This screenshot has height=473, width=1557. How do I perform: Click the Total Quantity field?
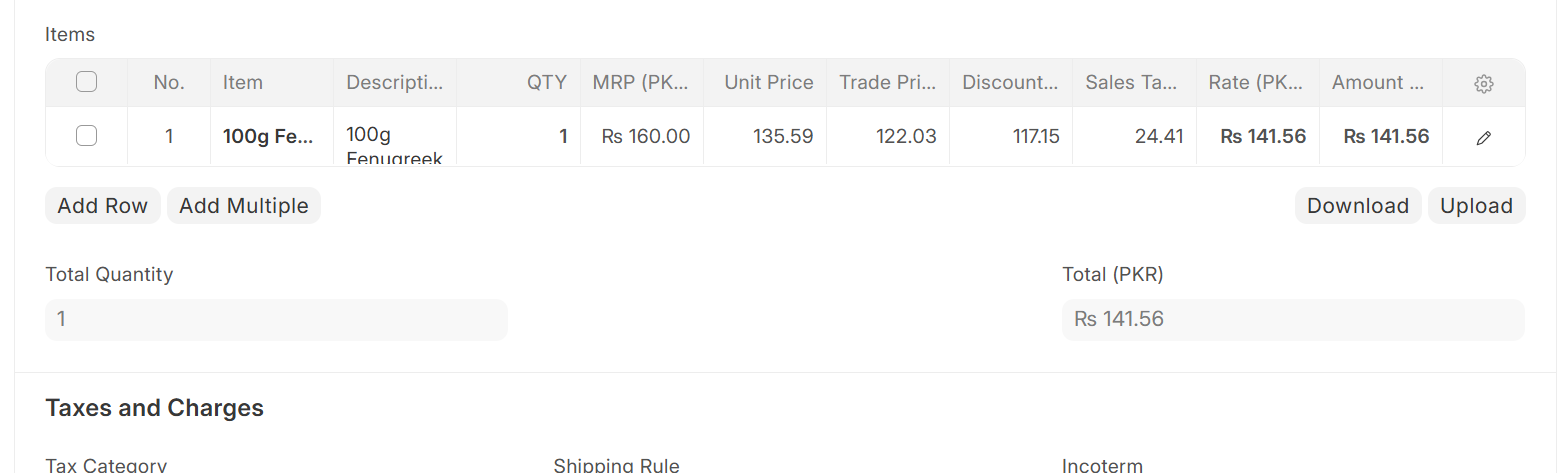click(x=277, y=320)
